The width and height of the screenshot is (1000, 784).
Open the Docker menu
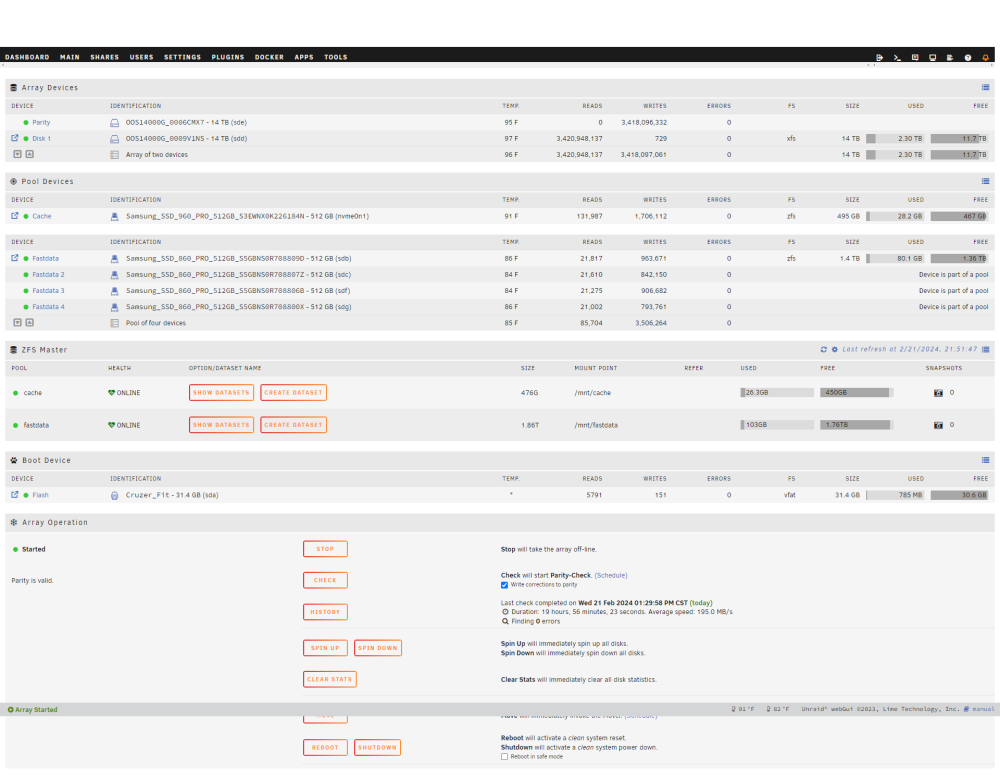click(269, 57)
